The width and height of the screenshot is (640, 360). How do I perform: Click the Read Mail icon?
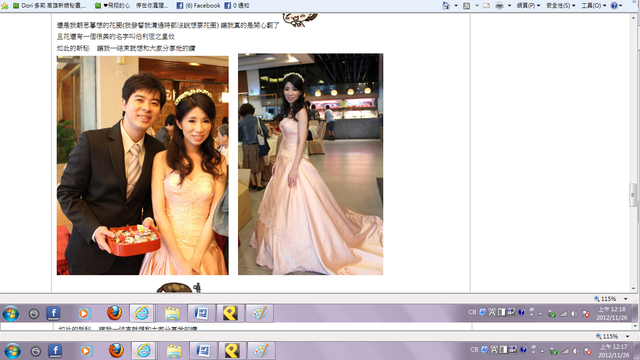pos(487,5)
